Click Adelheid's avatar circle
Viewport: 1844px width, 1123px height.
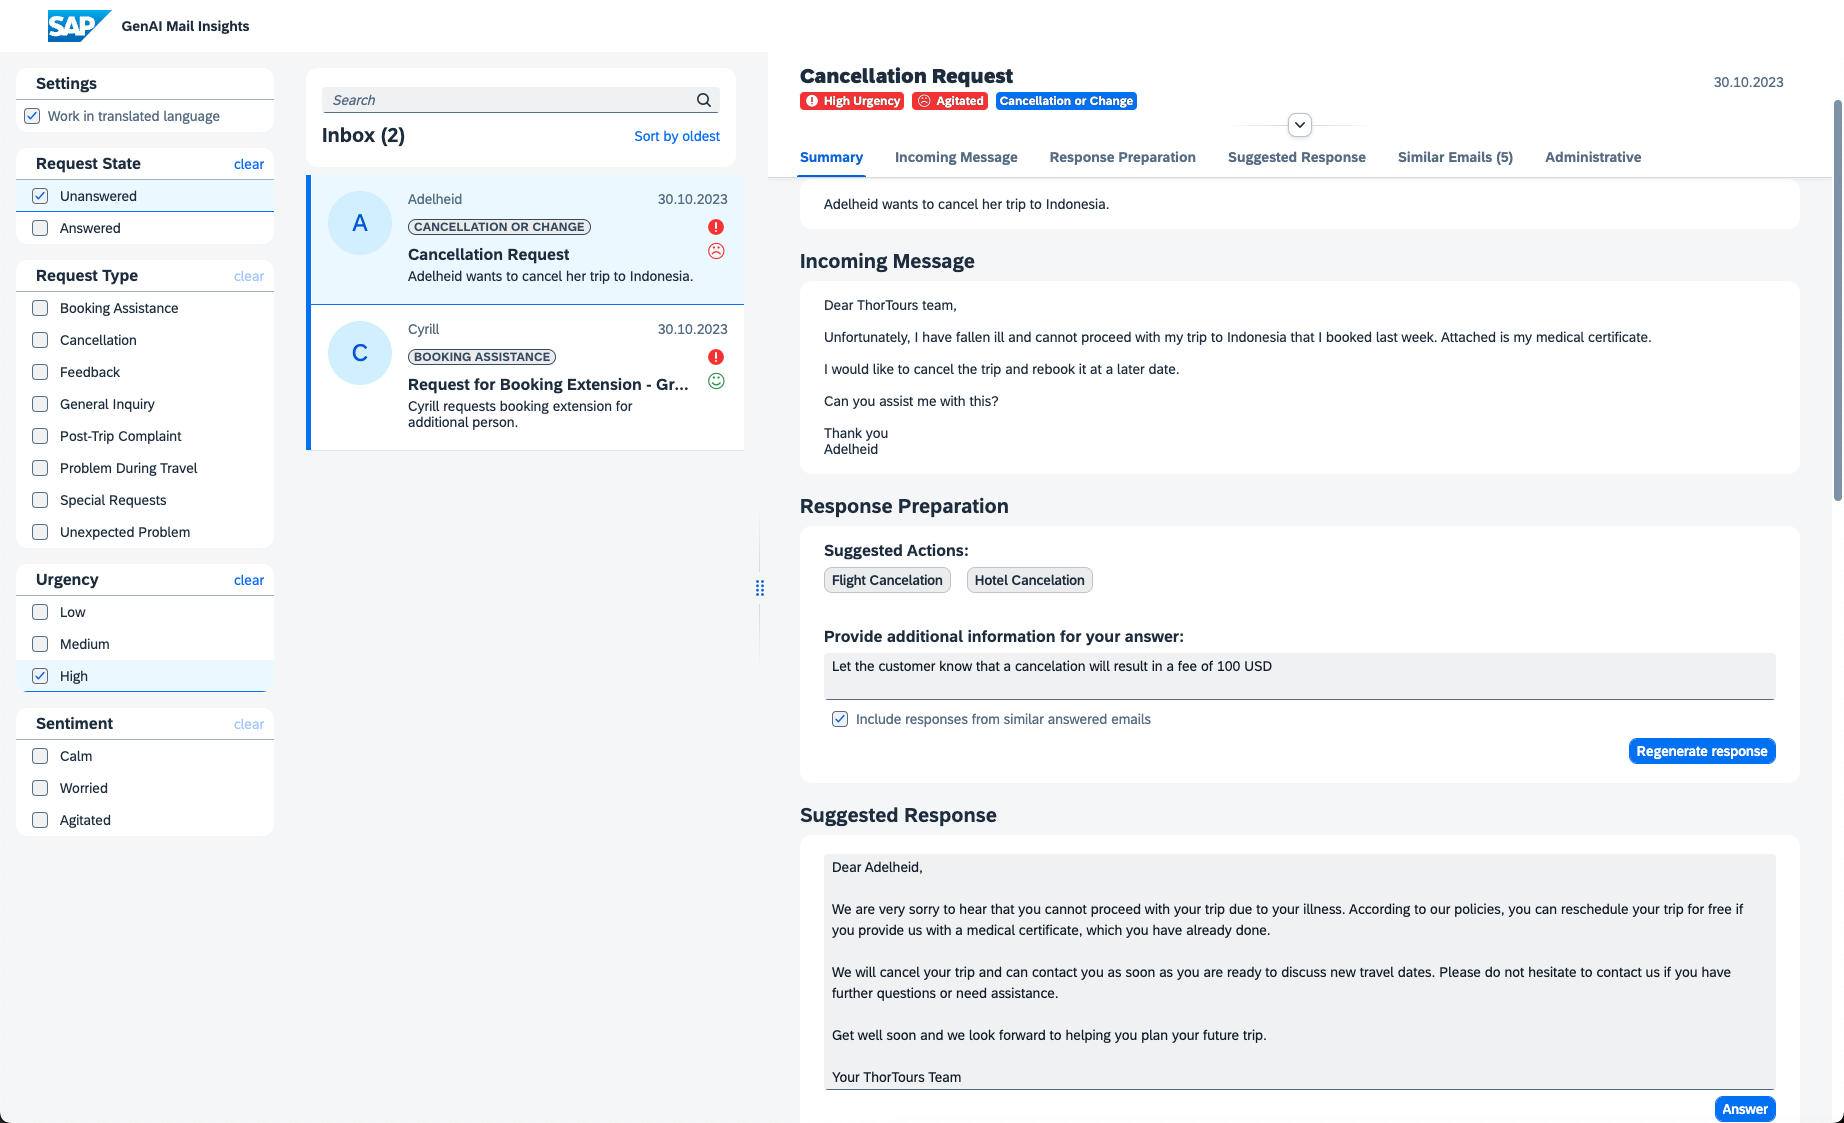(360, 223)
